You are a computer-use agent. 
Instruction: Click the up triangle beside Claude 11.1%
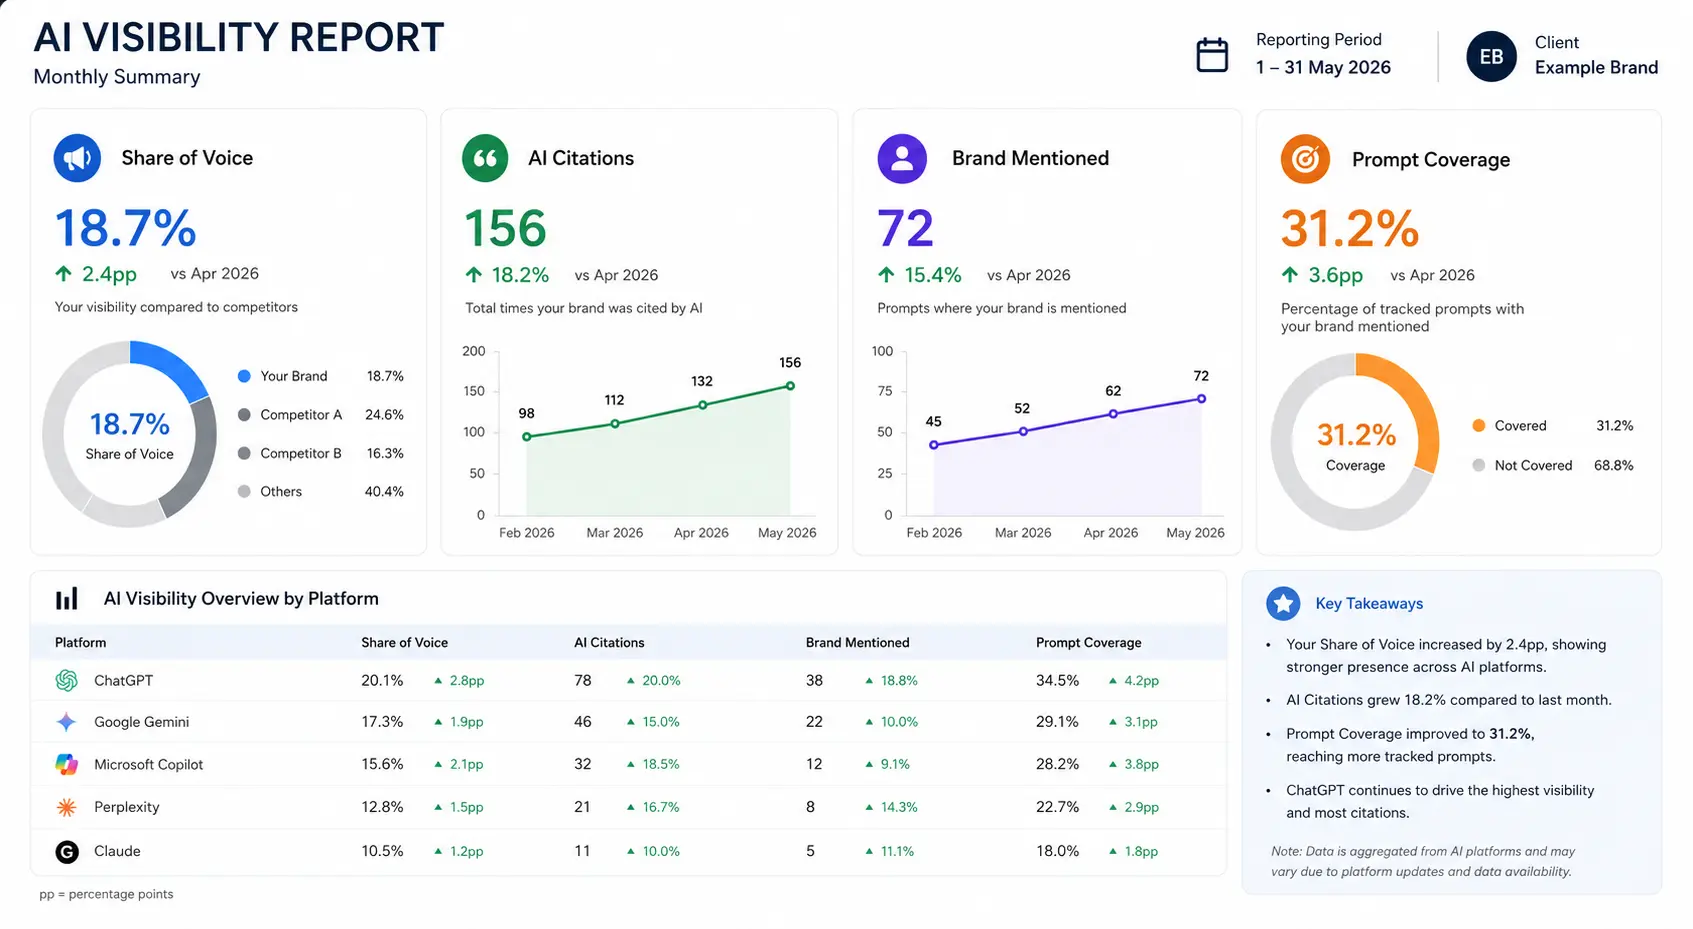pos(869,851)
